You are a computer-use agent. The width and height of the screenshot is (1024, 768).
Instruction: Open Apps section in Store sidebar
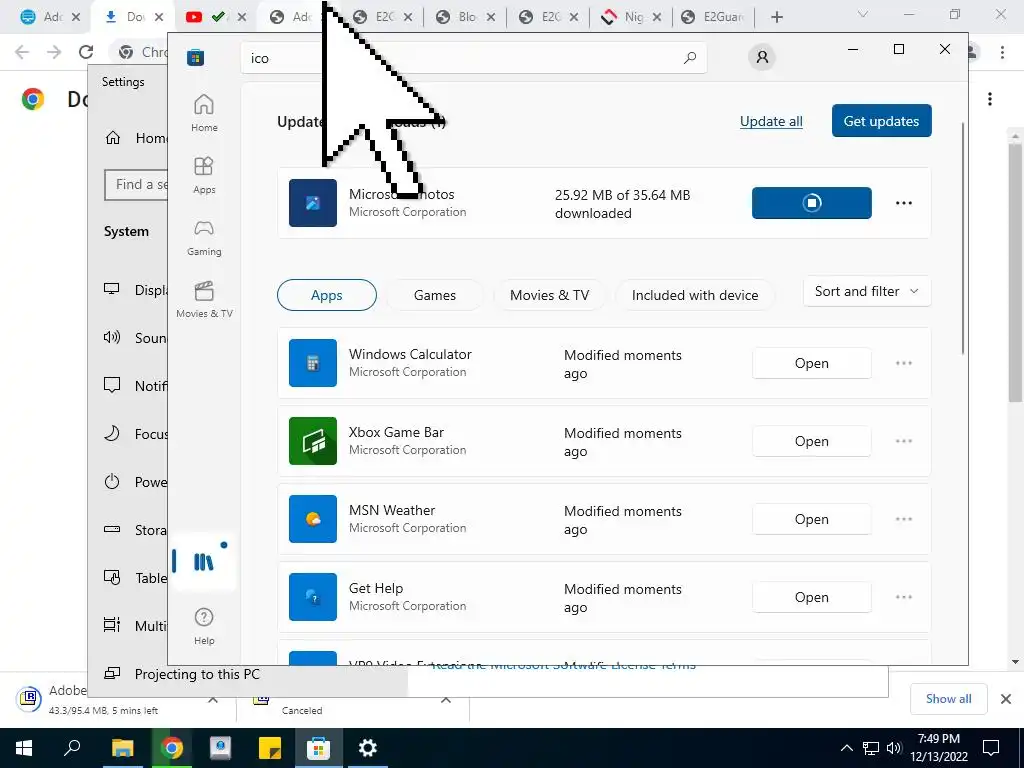pyautogui.click(x=204, y=175)
